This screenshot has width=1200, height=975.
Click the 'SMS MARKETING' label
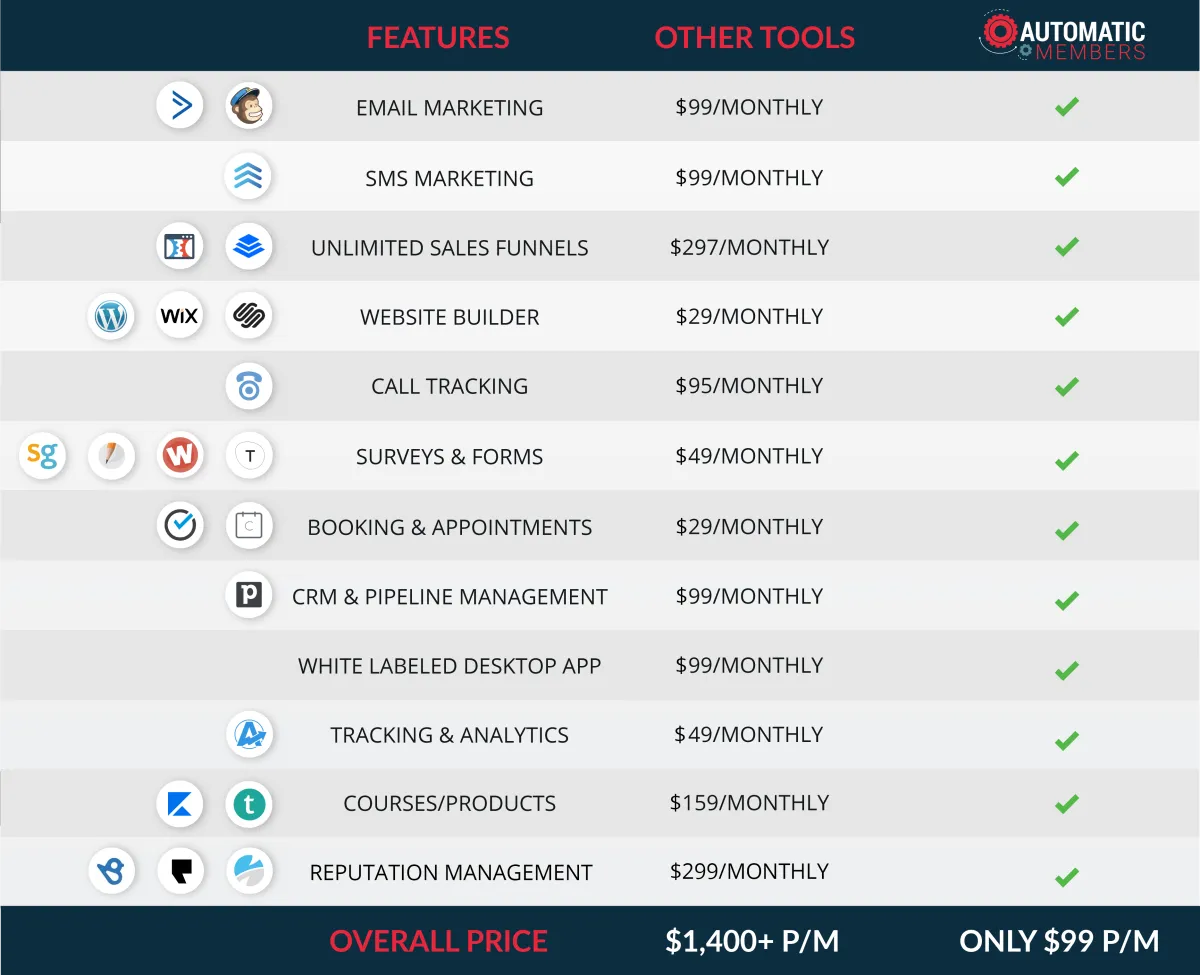click(450, 179)
